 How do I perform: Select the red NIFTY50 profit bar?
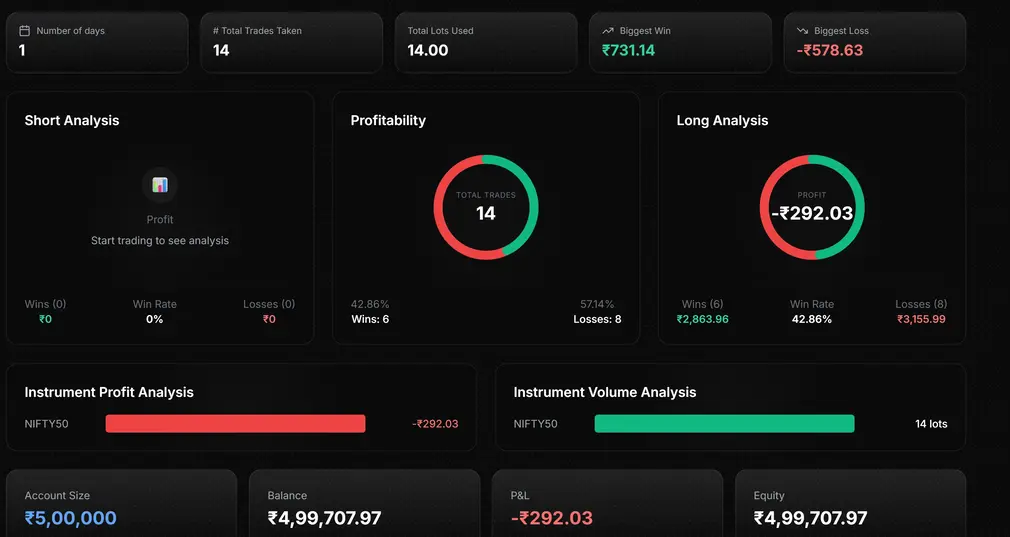click(235, 424)
